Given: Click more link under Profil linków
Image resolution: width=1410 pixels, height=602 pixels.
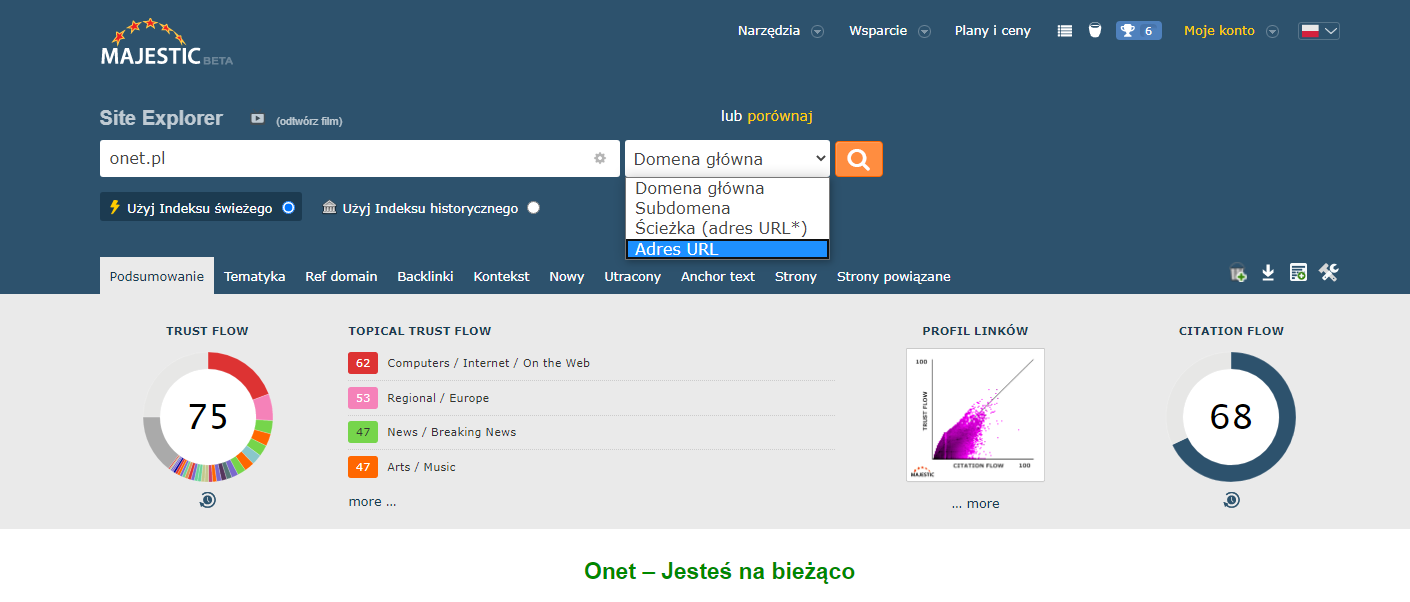Looking at the screenshot, I should pos(975,504).
